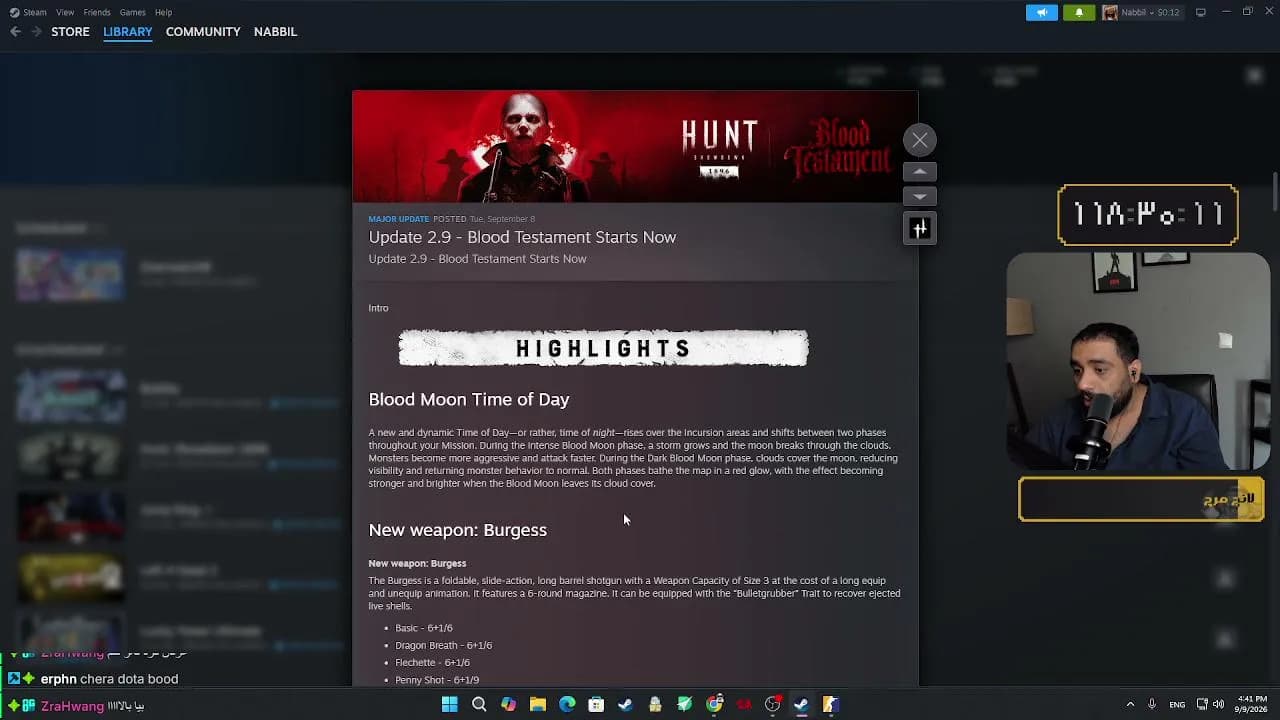
Task: Launch Microsoft Edge from the taskbar
Action: click(x=567, y=704)
